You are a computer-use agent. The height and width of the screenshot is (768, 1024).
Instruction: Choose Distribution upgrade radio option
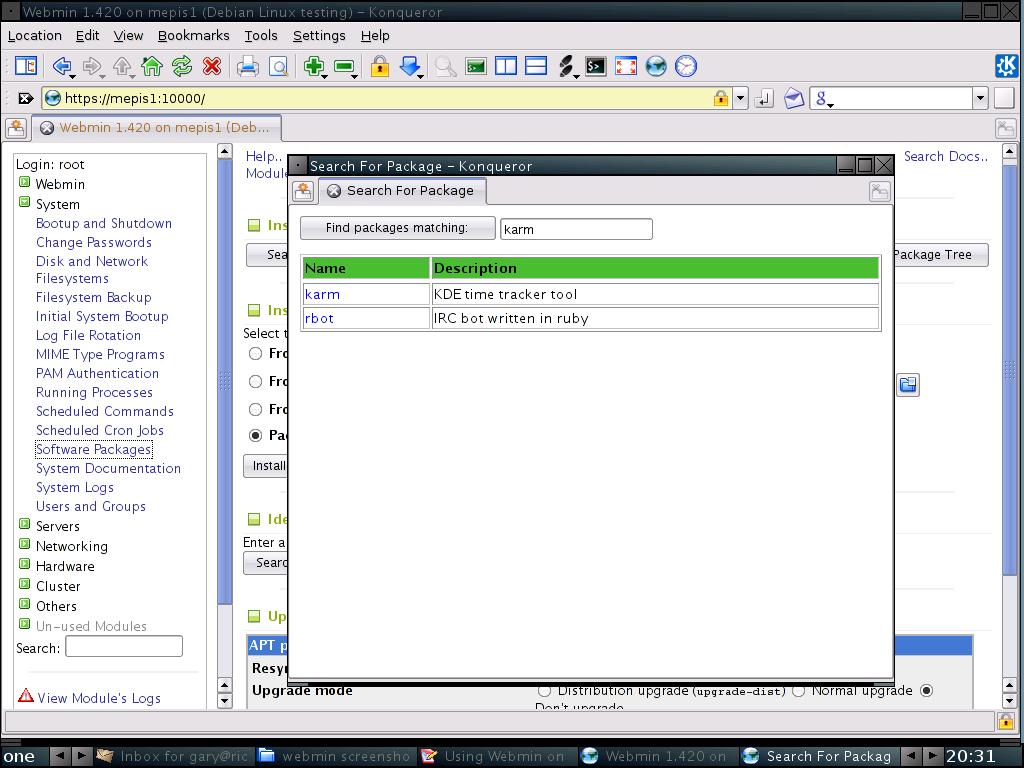tap(544, 690)
